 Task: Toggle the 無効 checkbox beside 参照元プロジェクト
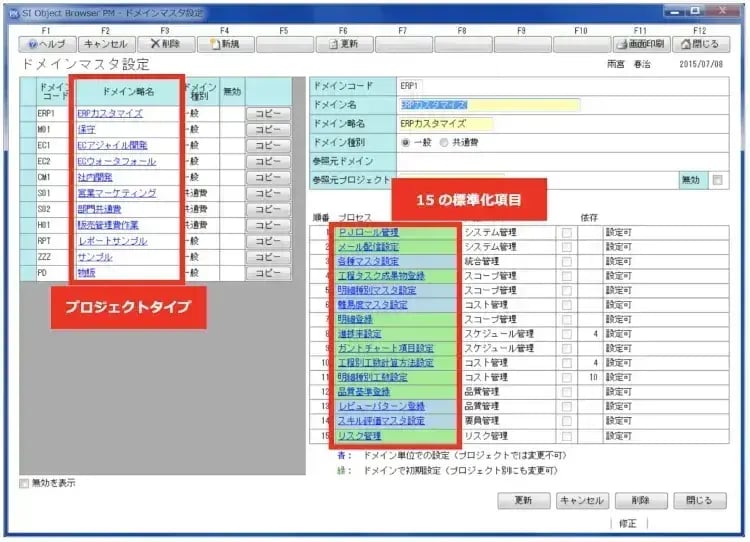[717, 180]
